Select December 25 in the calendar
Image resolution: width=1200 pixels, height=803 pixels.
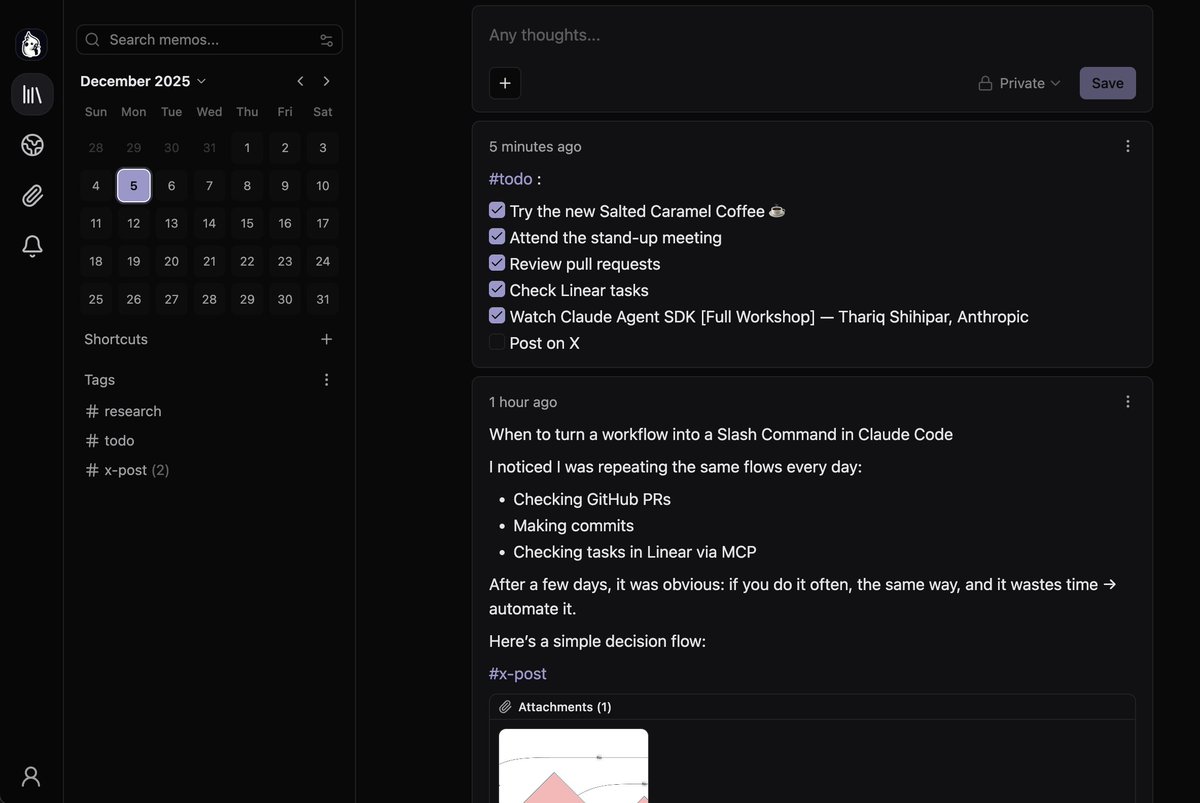click(95, 299)
